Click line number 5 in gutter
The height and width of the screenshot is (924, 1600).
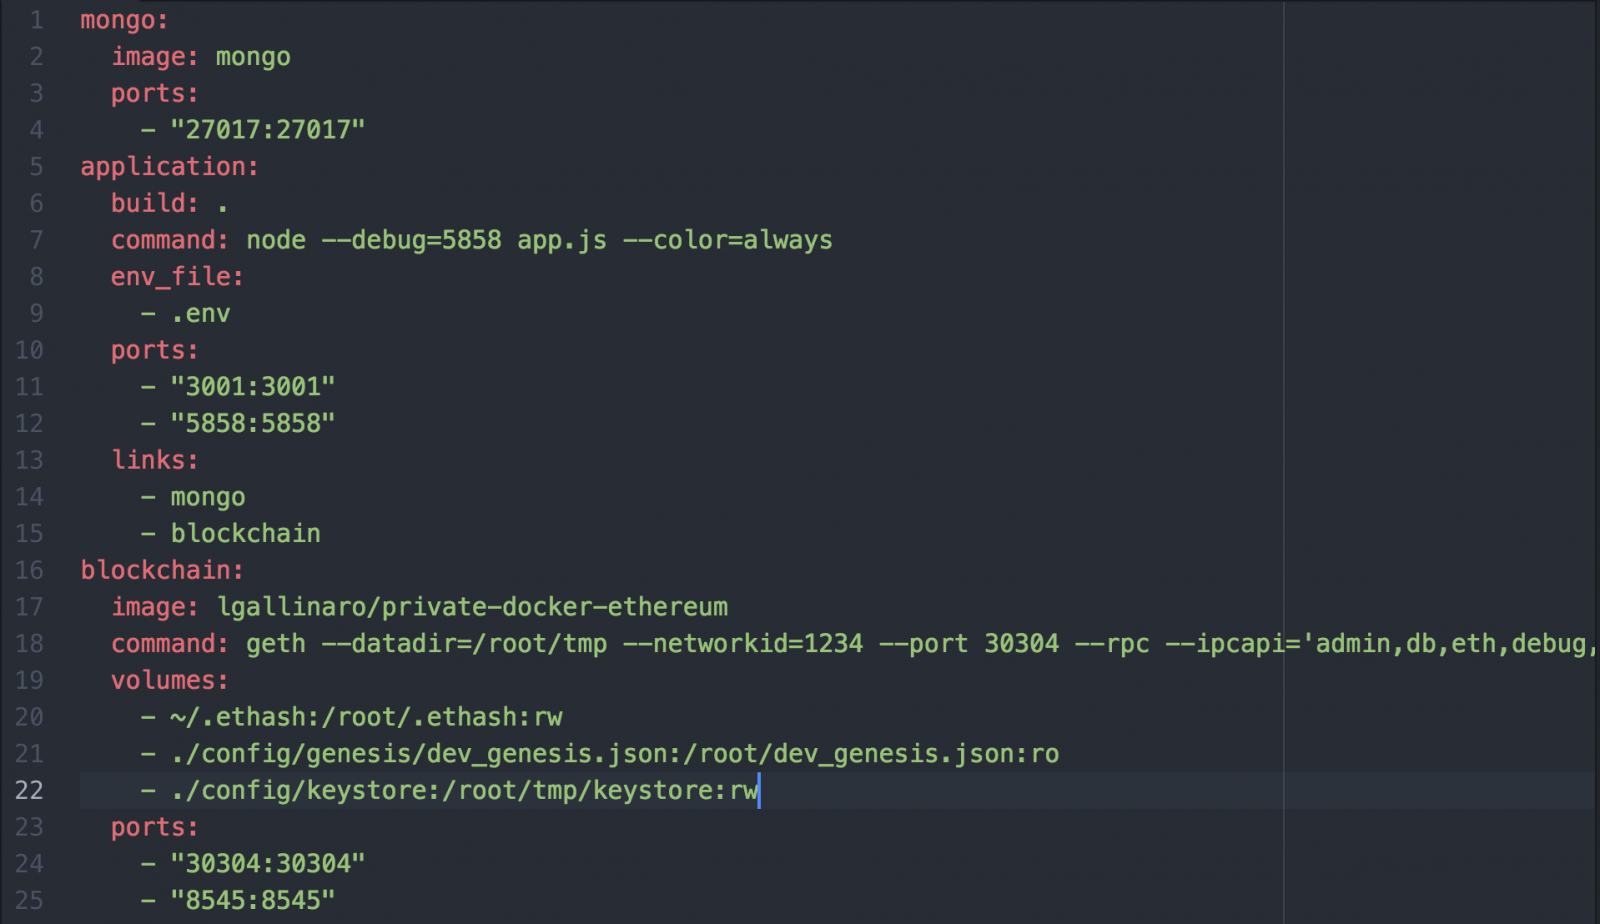(x=36, y=167)
